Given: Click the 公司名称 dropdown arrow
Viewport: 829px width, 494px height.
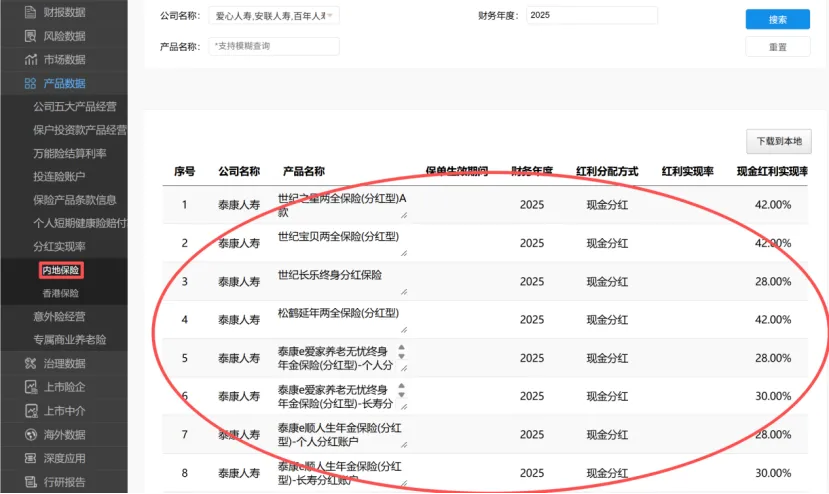Looking at the screenshot, I should click(330, 16).
